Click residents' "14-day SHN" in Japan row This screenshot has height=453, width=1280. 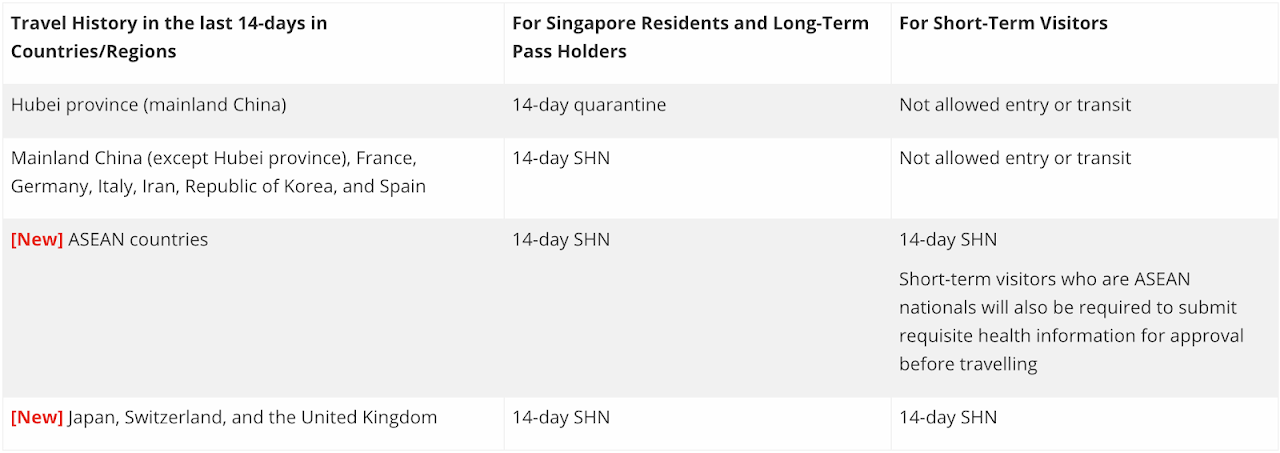tap(560, 417)
